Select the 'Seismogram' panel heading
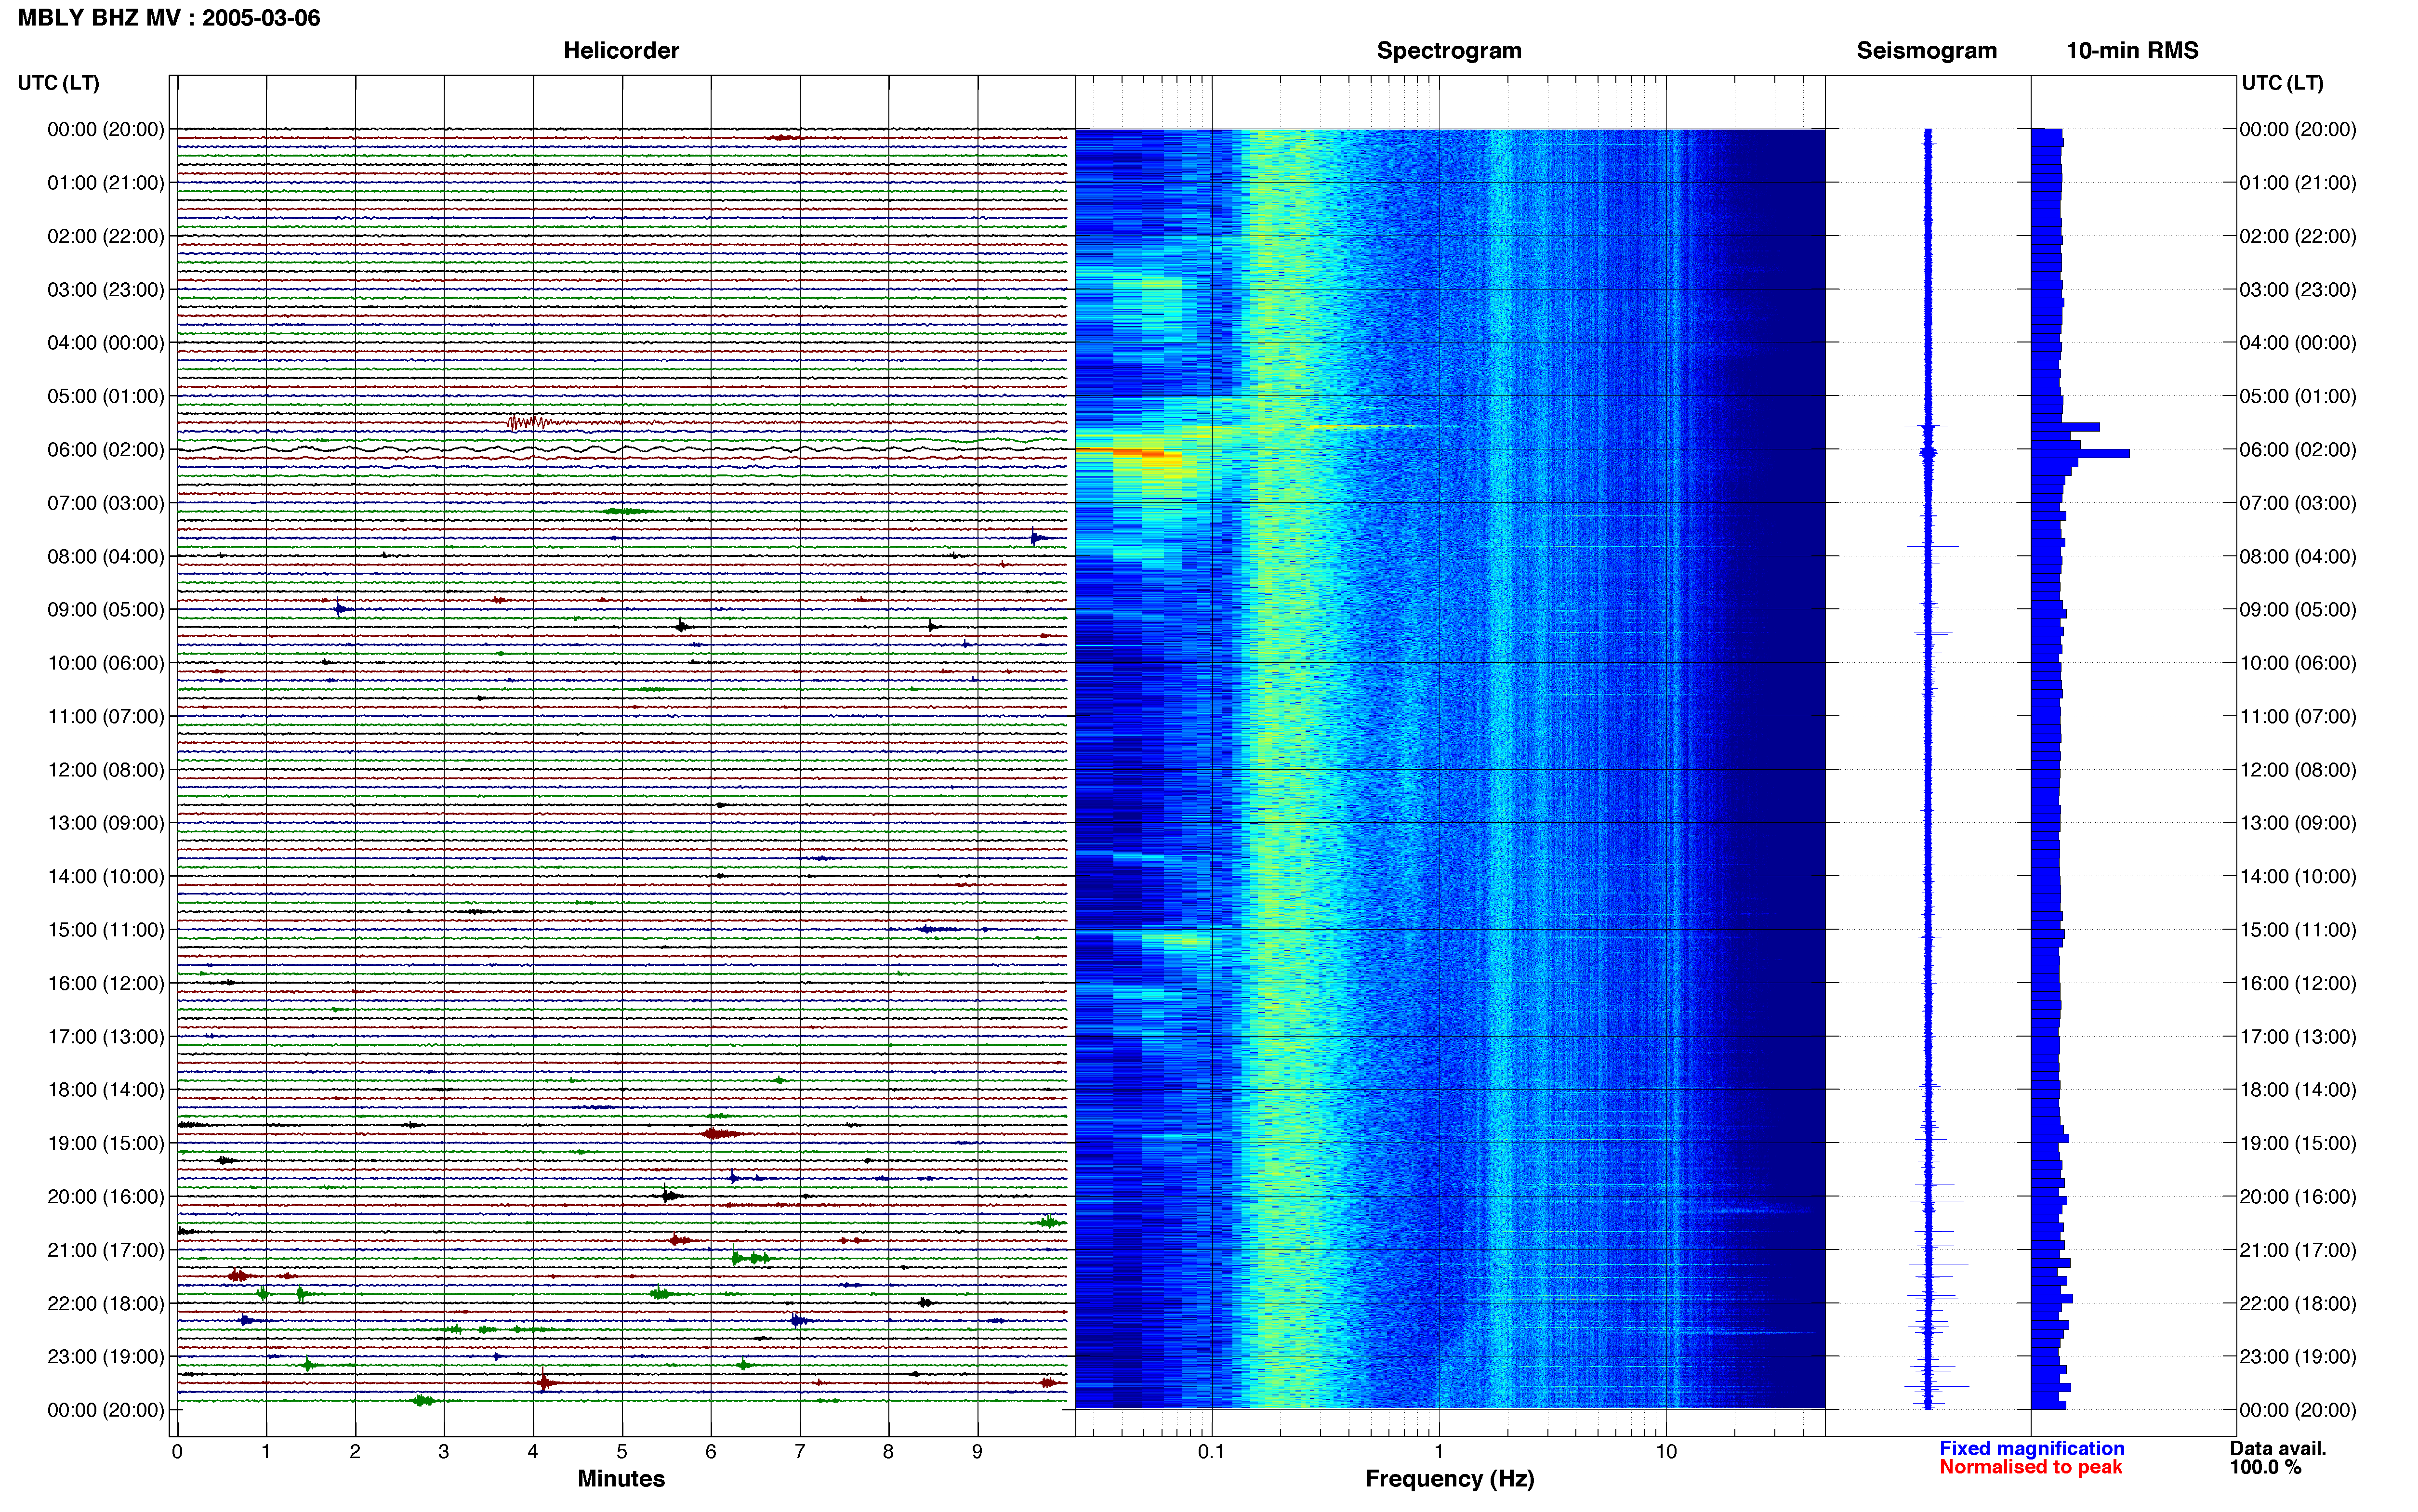The image size is (2418, 1512). click(x=1926, y=50)
